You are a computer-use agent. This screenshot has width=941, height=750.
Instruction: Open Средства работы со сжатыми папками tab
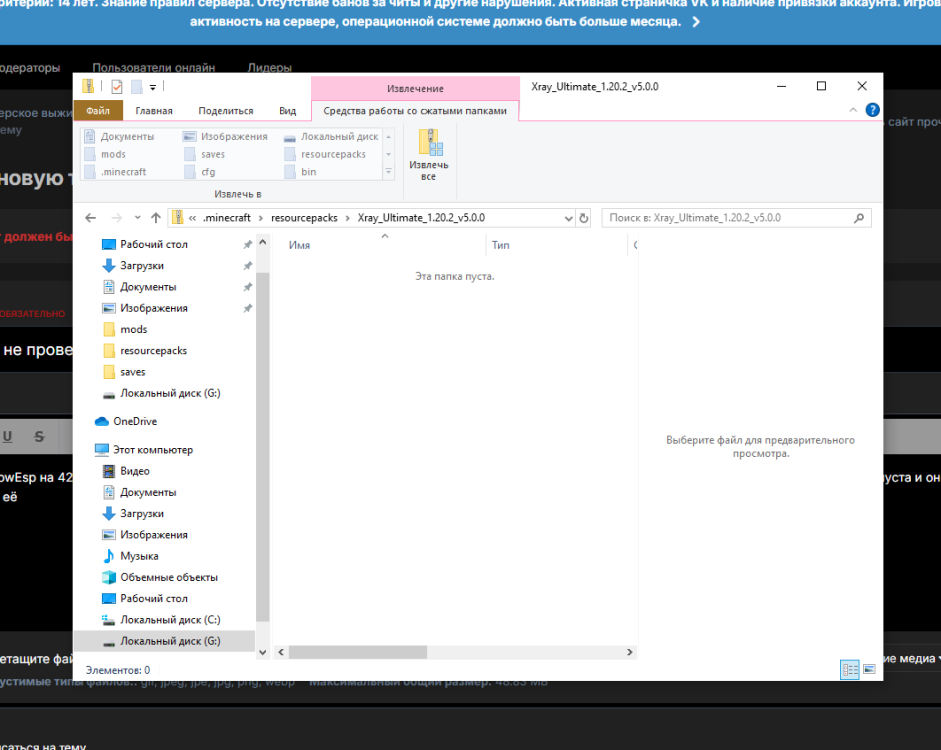pos(415,111)
